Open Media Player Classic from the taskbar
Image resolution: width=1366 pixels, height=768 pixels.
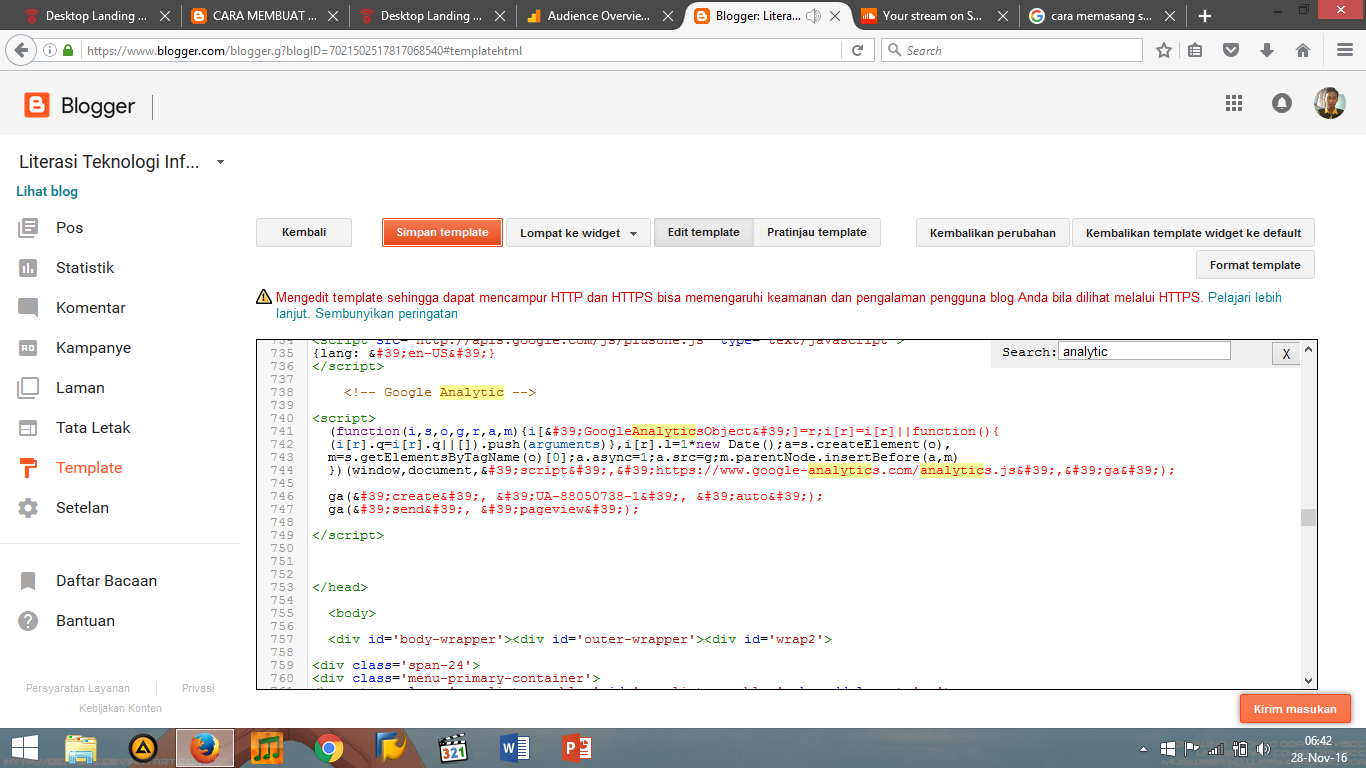pos(453,748)
